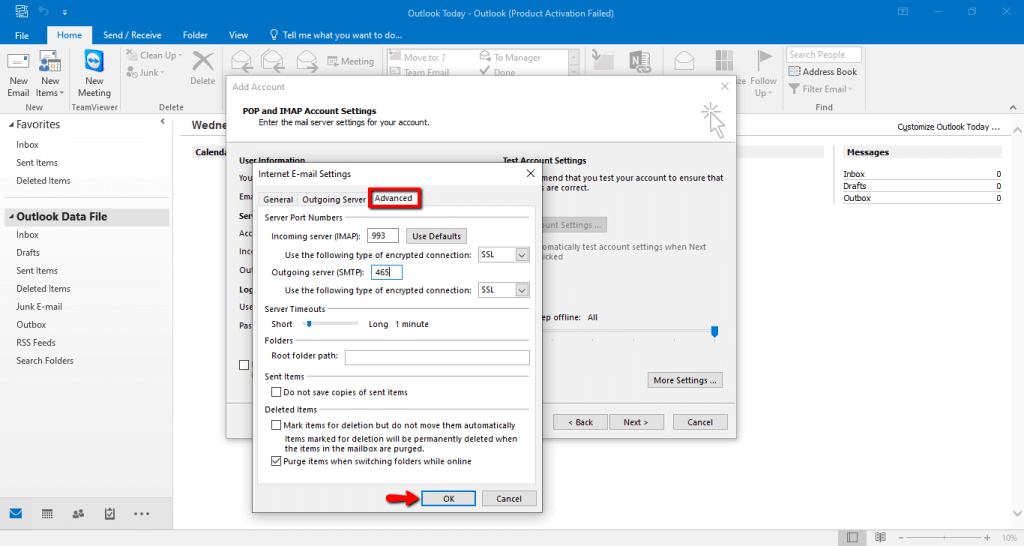
Task: Switch to the Advanced tab
Action: coord(393,198)
